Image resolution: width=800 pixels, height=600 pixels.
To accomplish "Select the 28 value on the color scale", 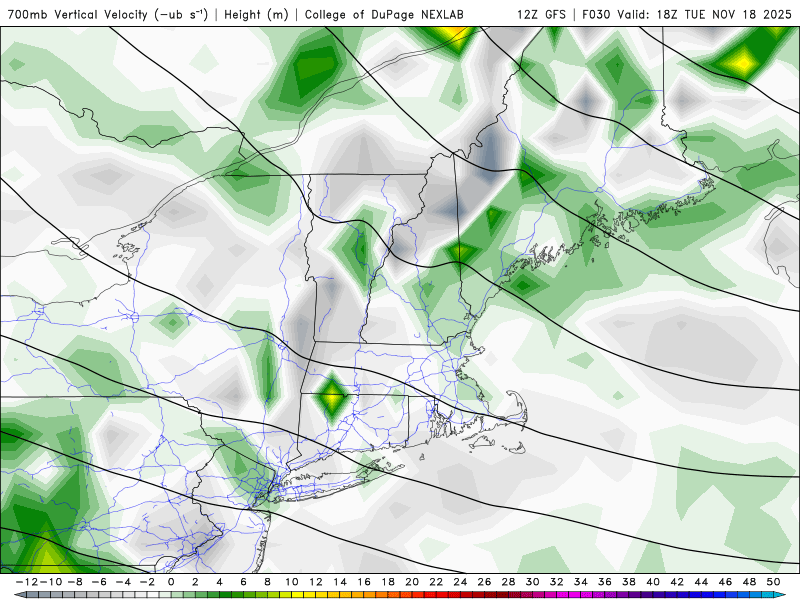I will pos(508,582).
